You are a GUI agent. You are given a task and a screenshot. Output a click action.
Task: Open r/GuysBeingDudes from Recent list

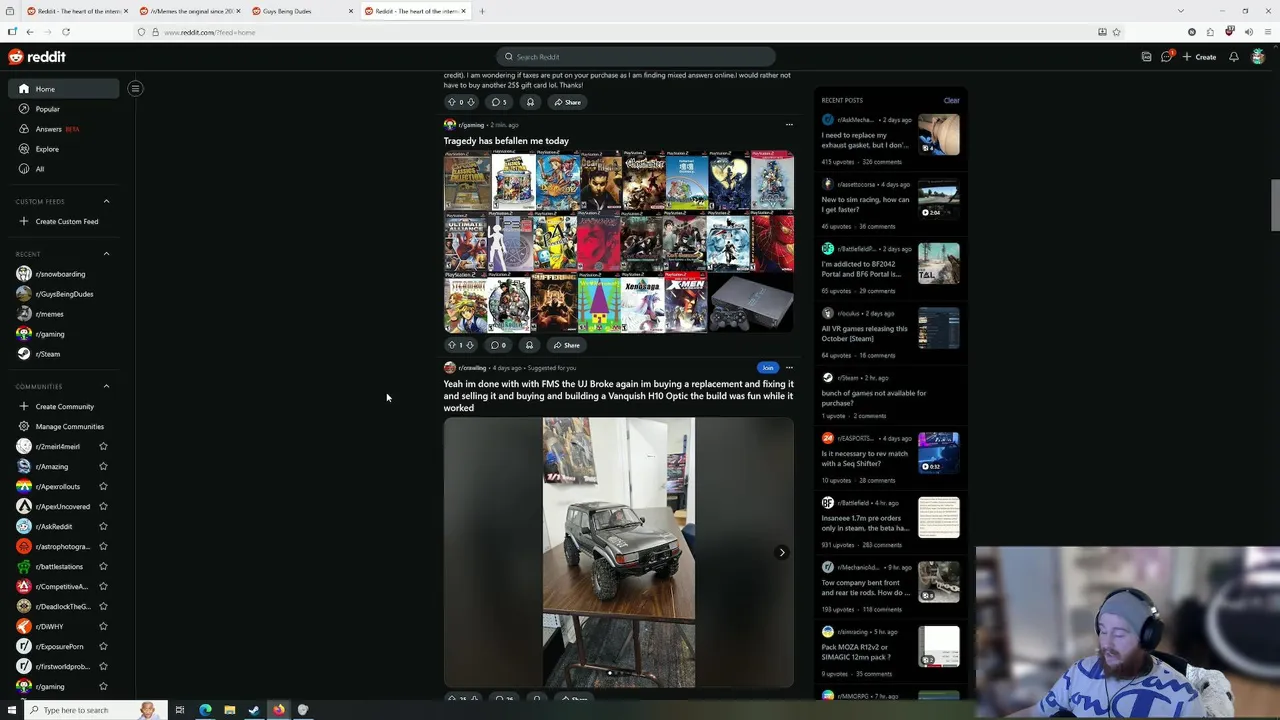[64, 294]
